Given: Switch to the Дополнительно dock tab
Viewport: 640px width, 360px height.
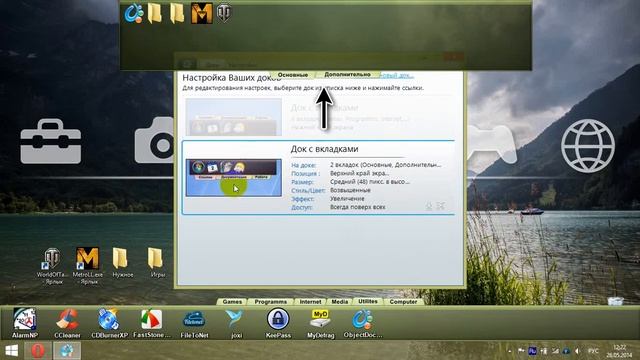Looking at the screenshot, I should click(347, 75).
